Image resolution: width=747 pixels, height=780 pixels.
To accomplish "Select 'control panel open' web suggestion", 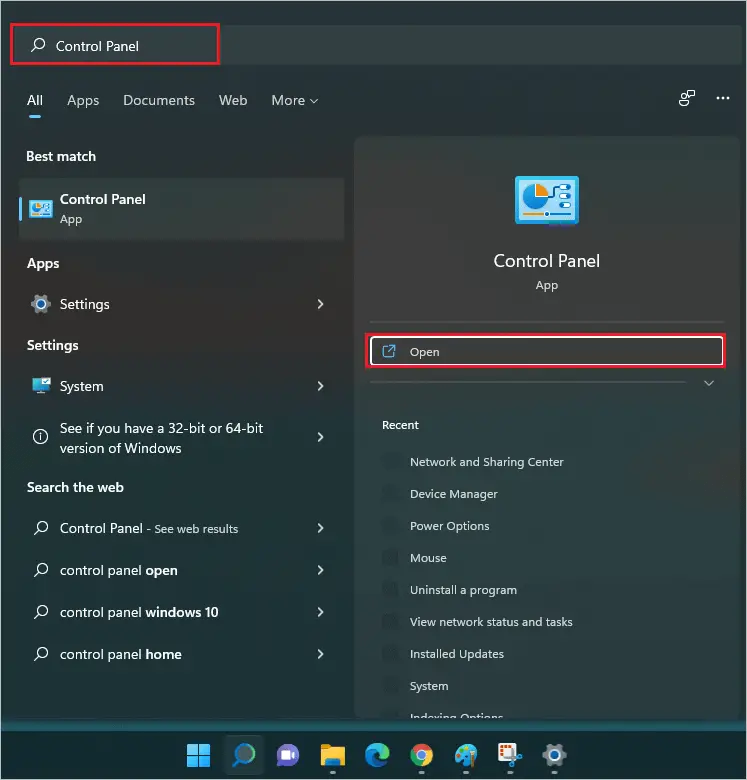I will [x=182, y=570].
